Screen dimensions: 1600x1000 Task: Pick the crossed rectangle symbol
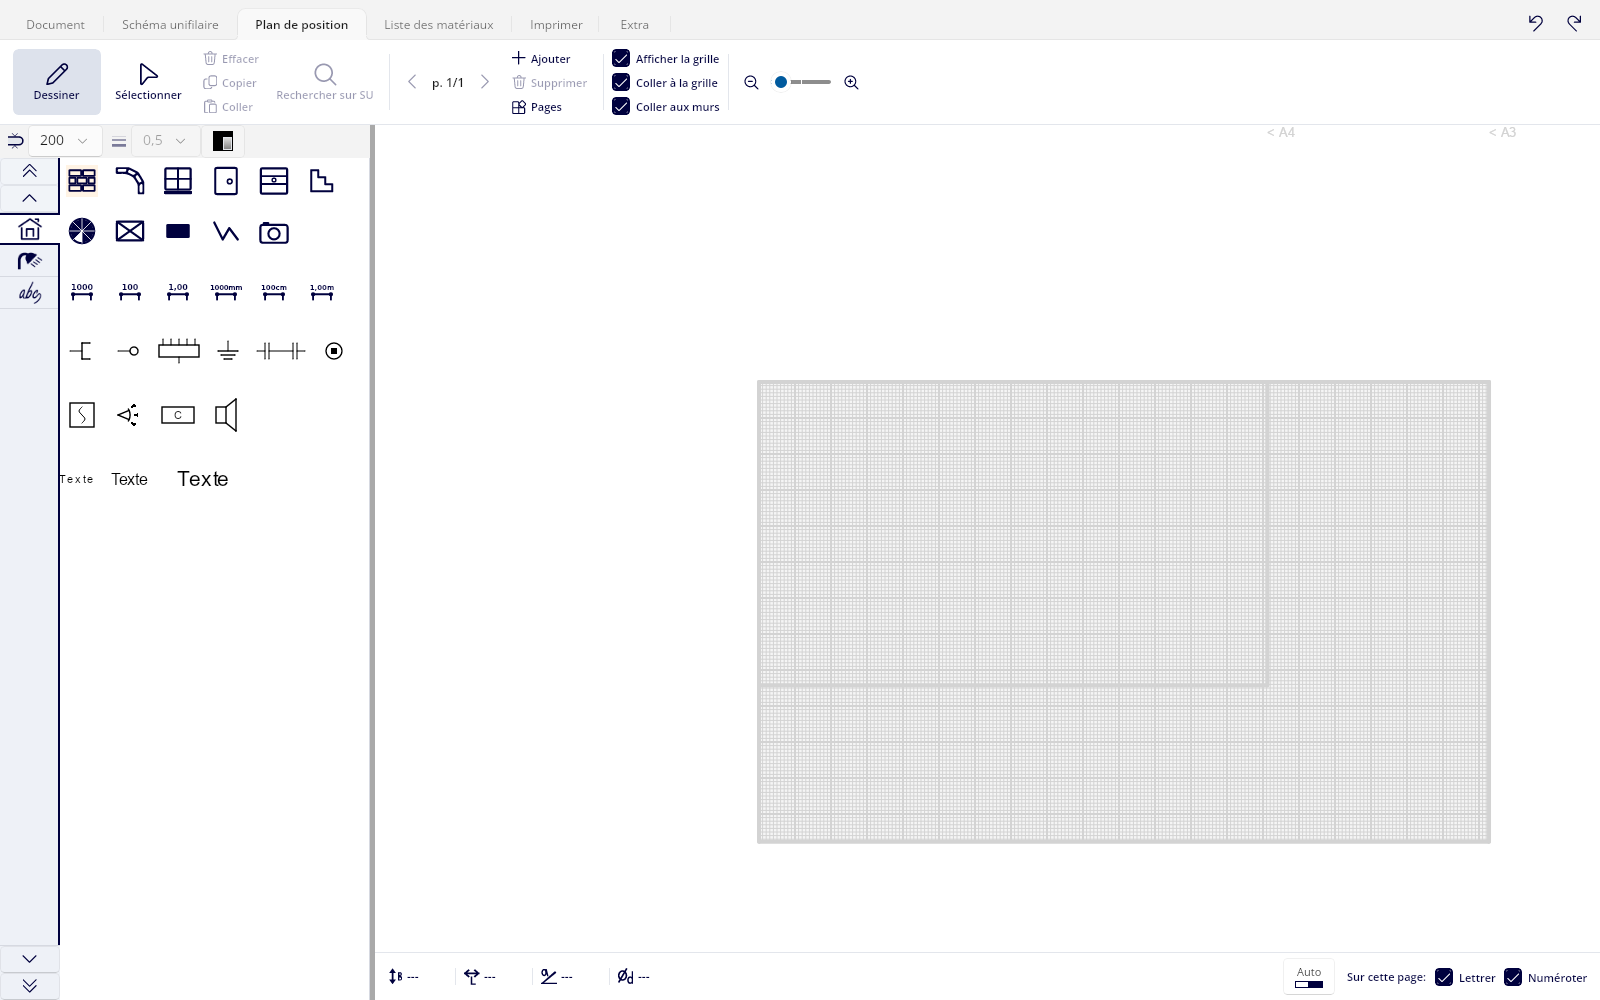tap(130, 232)
